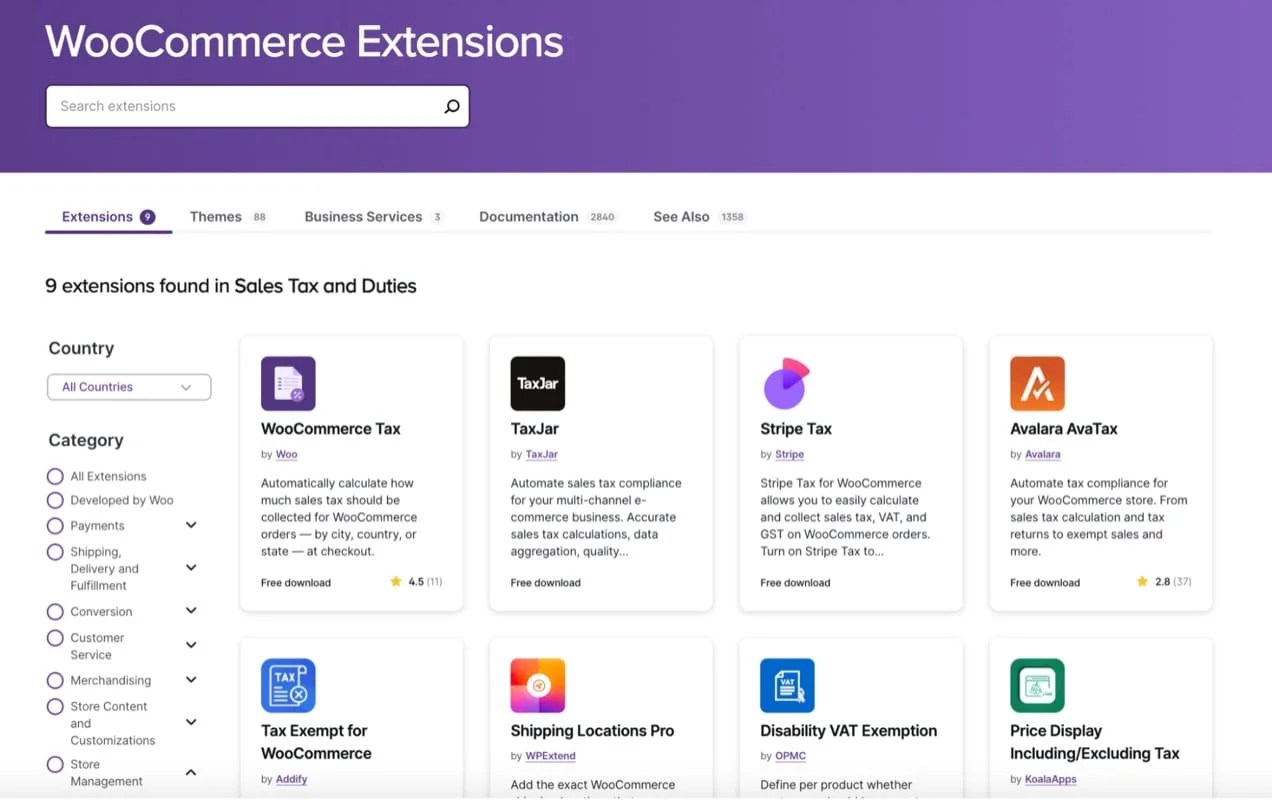Open the See Also tab
1272x800 pixels.
(700, 217)
